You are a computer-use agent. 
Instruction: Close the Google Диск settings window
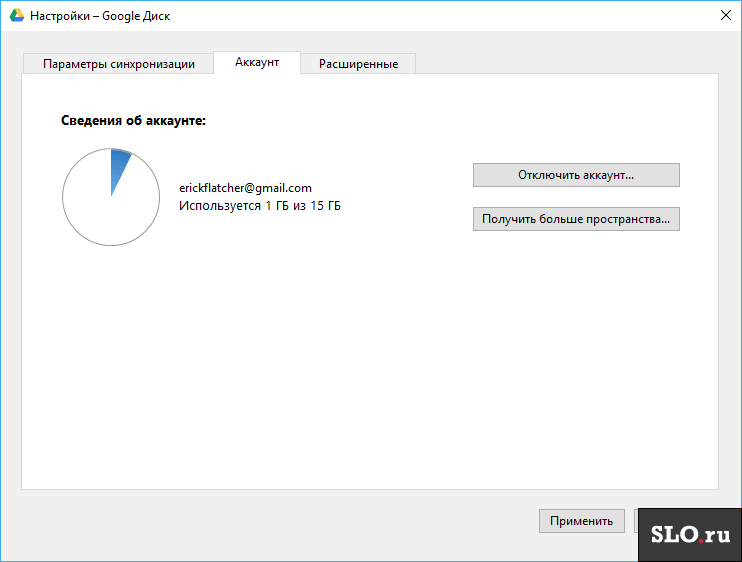725,15
